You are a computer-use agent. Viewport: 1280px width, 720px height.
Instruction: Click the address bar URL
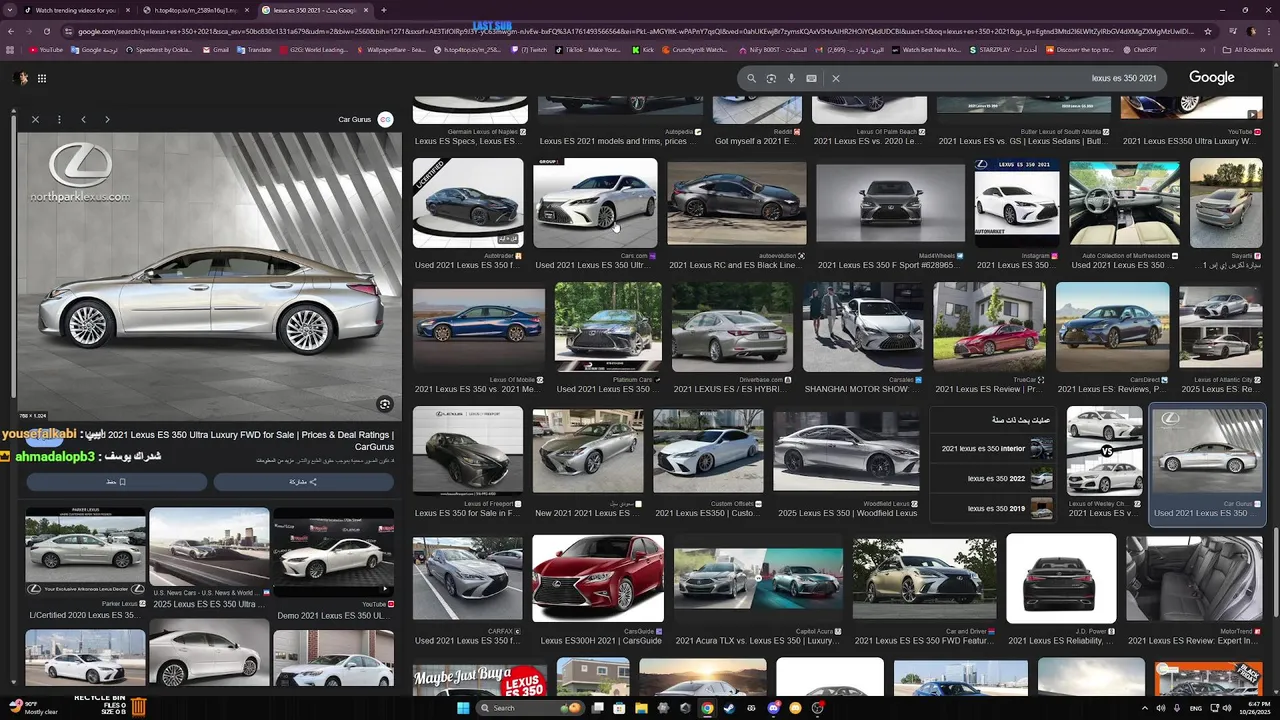point(630,31)
